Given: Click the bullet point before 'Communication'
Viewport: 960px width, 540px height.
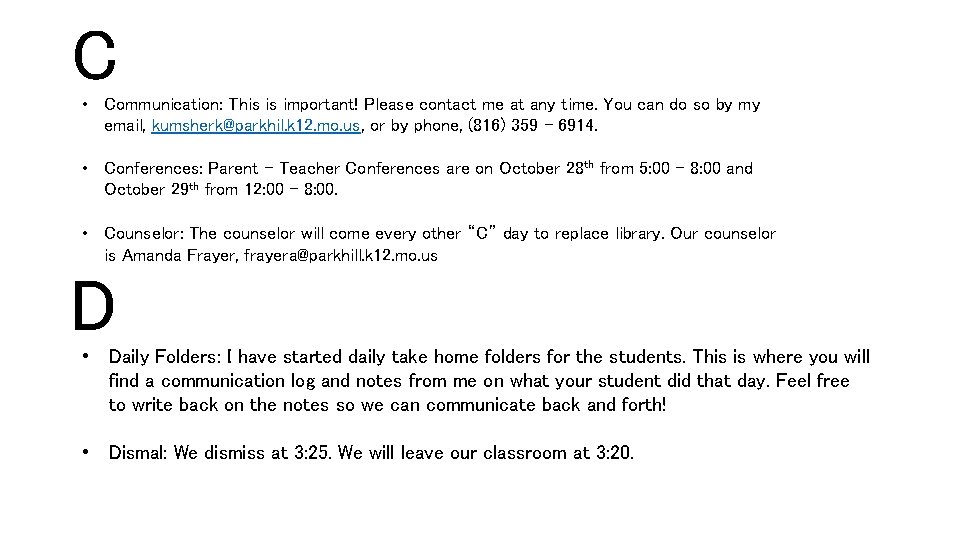Looking at the screenshot, I should [88, 105].
